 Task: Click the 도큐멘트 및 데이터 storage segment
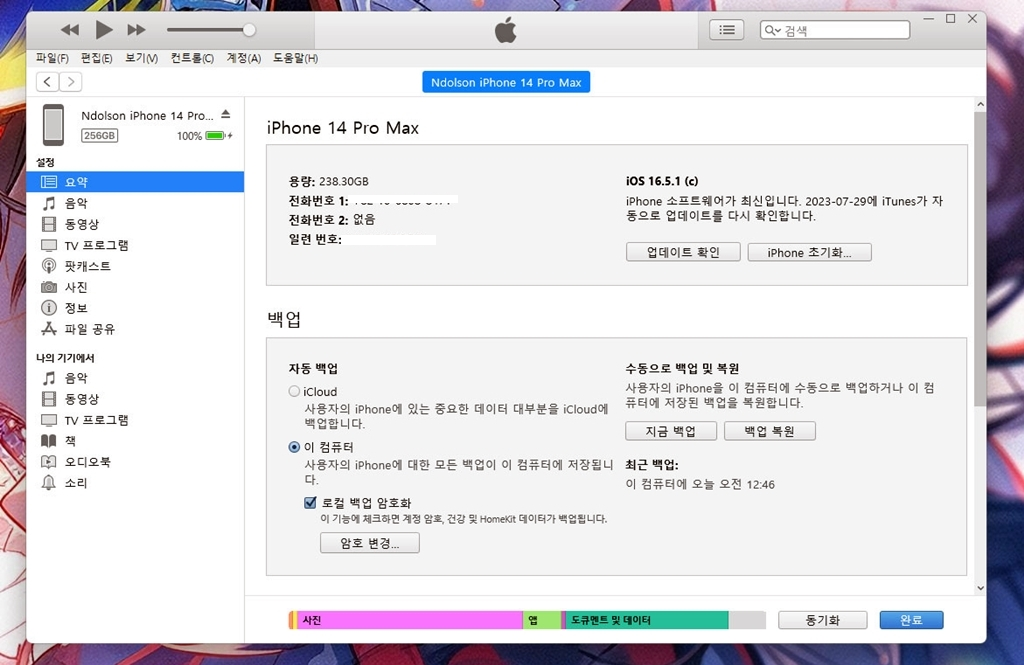pos(647,620)
